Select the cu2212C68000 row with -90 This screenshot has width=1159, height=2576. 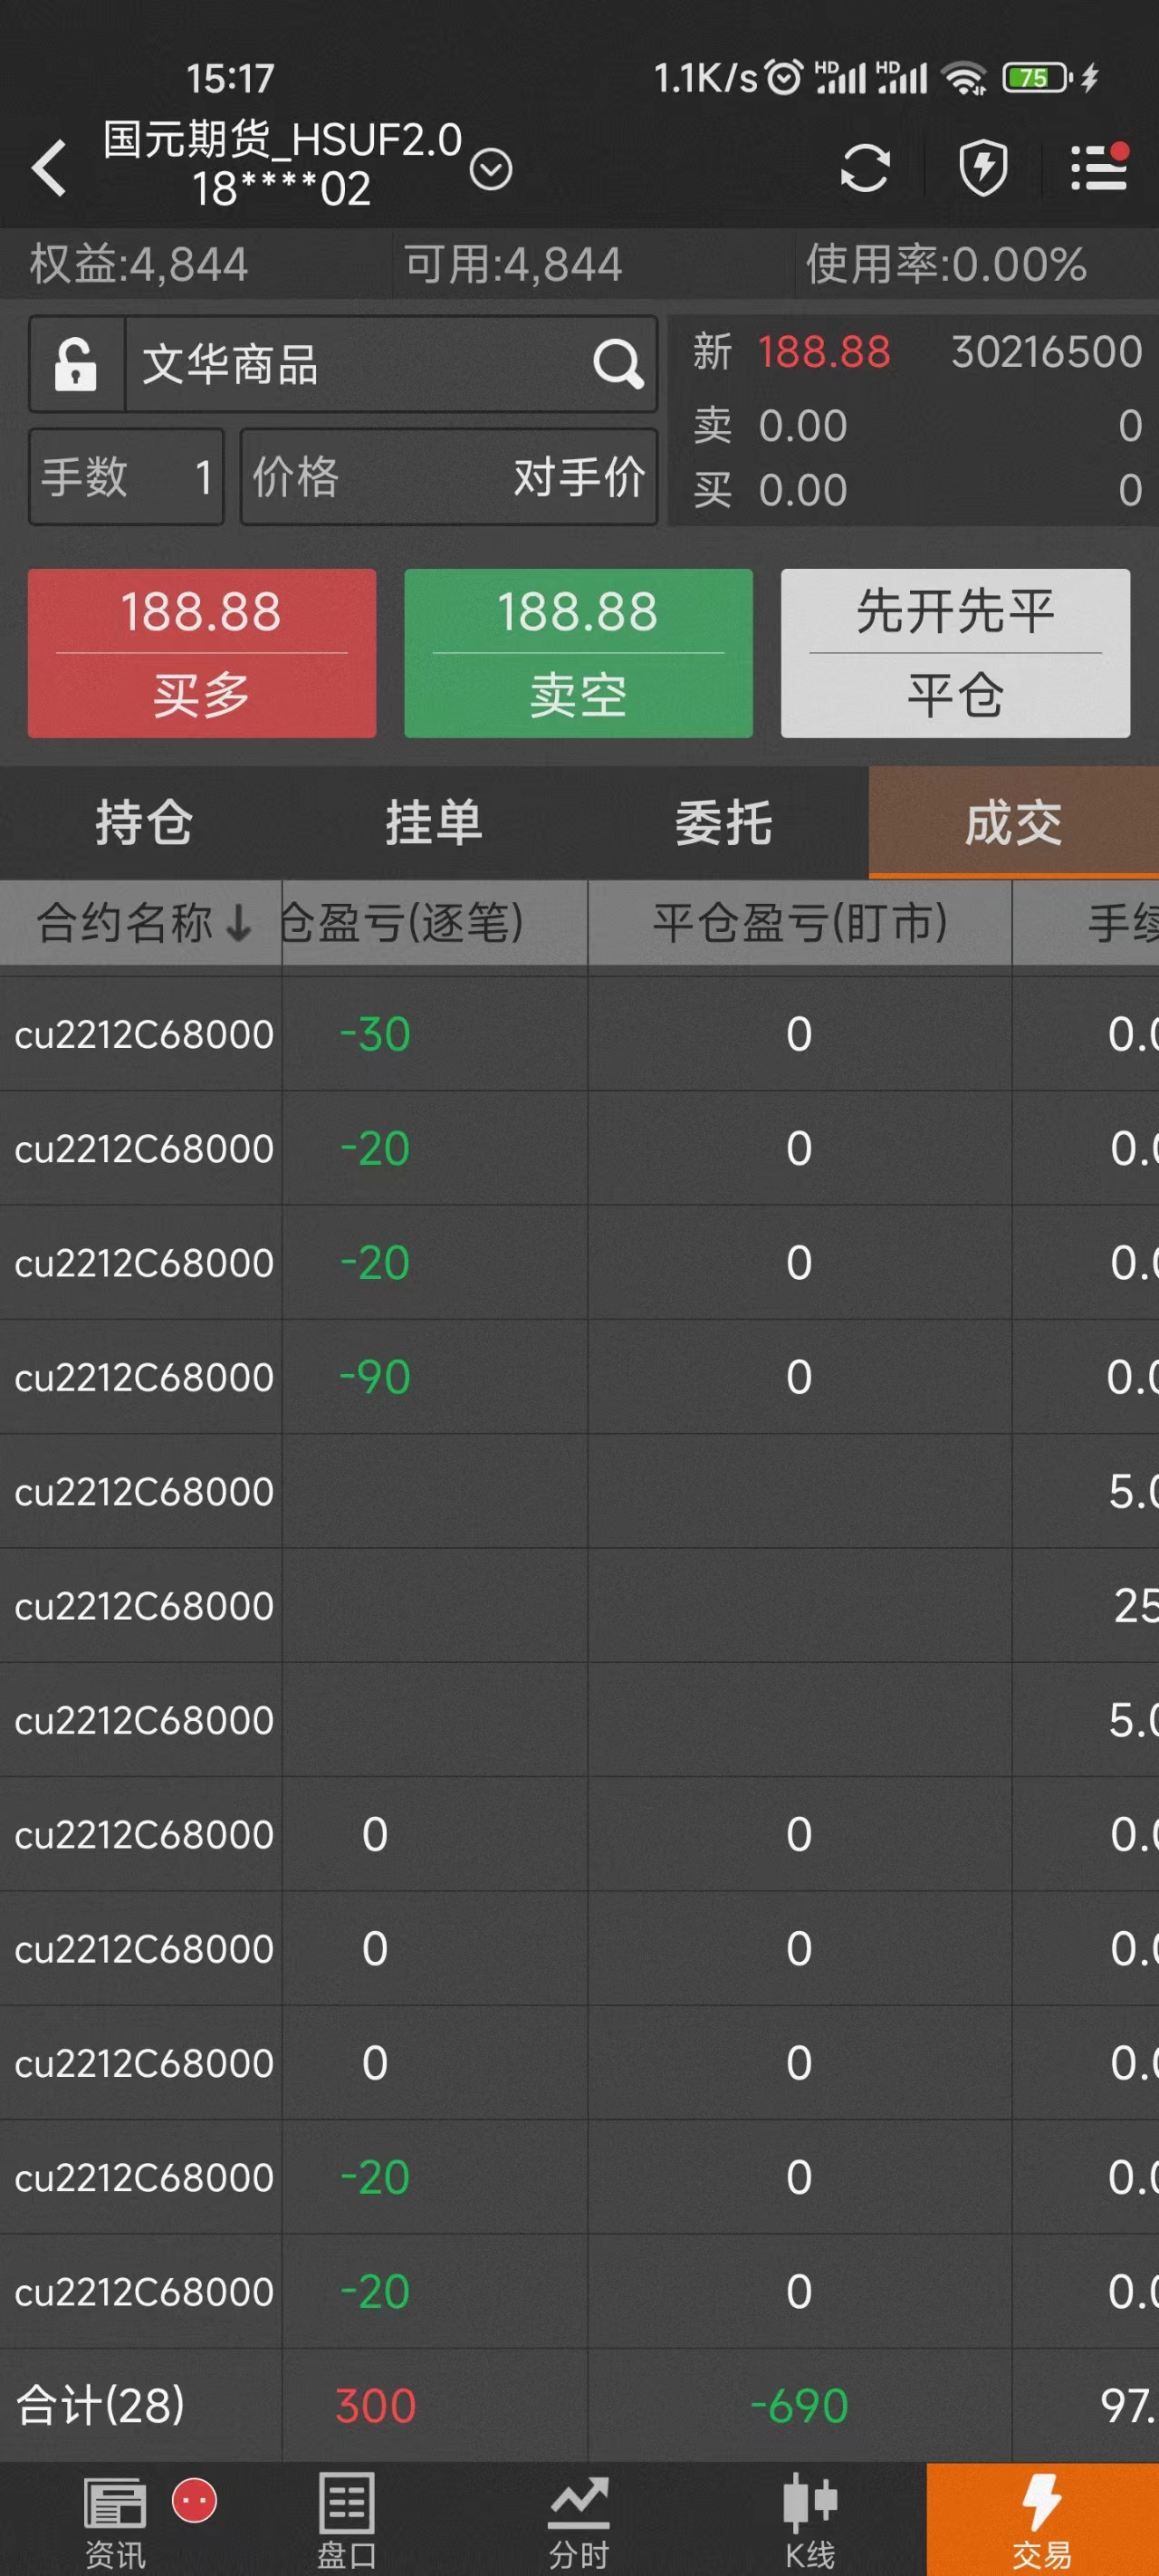point(579,1377)
